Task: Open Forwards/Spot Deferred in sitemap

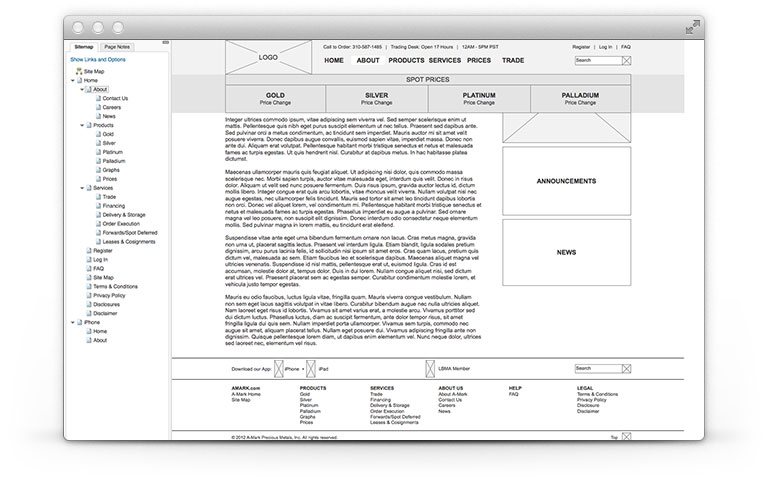Action: [130, 233]
